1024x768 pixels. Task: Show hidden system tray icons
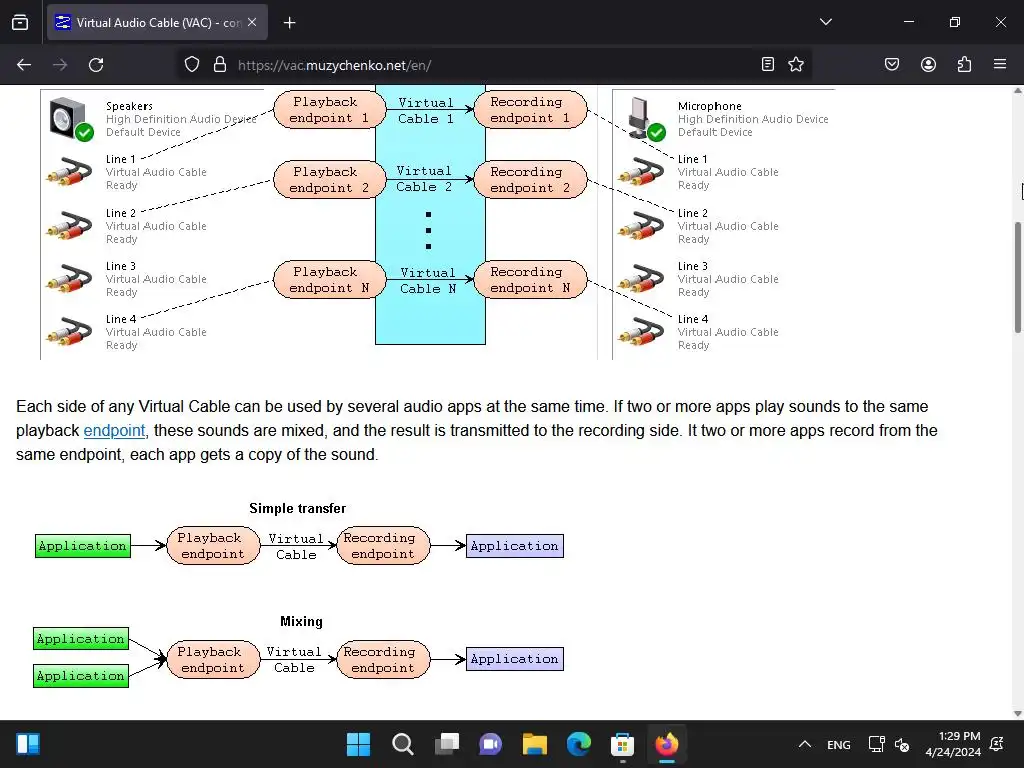[x=805, y=744]
